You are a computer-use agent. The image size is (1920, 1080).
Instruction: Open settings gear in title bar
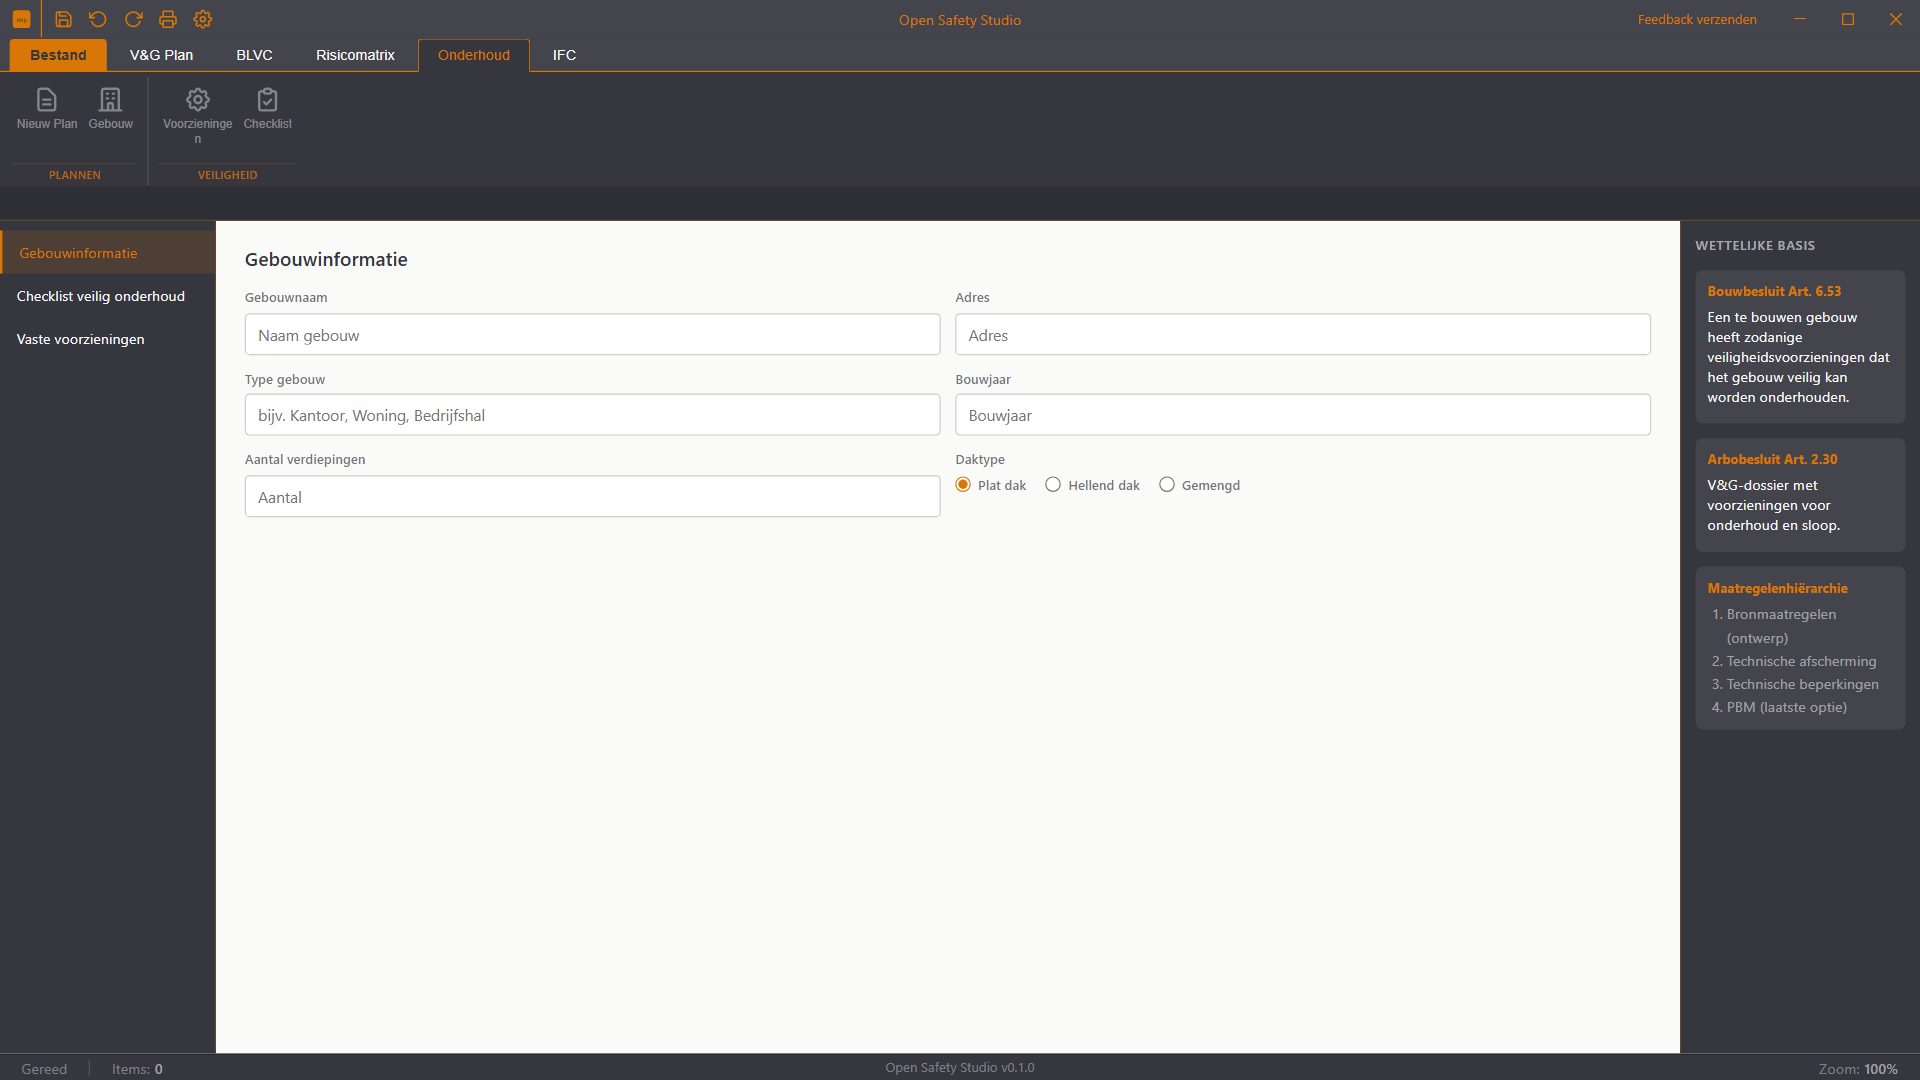203,19
